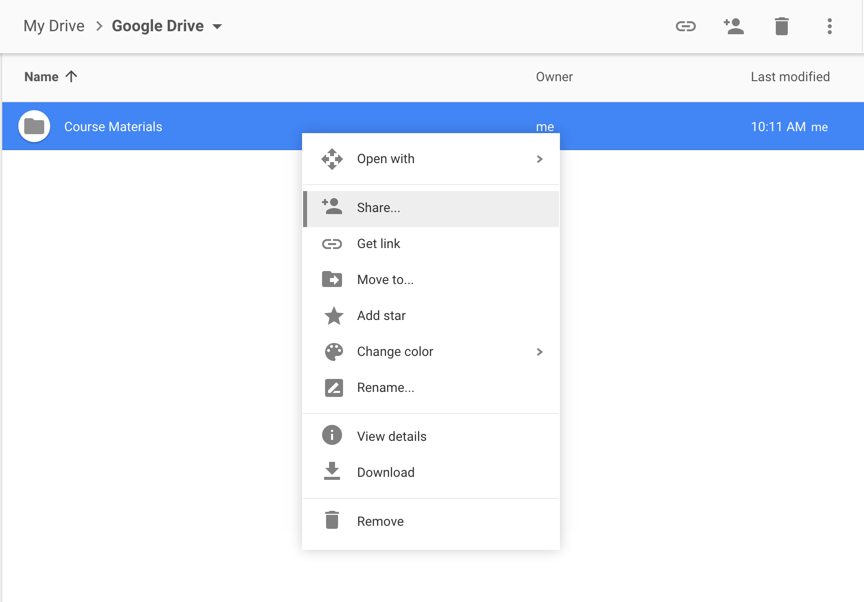Select Share... from the context menu
Viewport: 864px width, 602px height.
coord(431,208)
